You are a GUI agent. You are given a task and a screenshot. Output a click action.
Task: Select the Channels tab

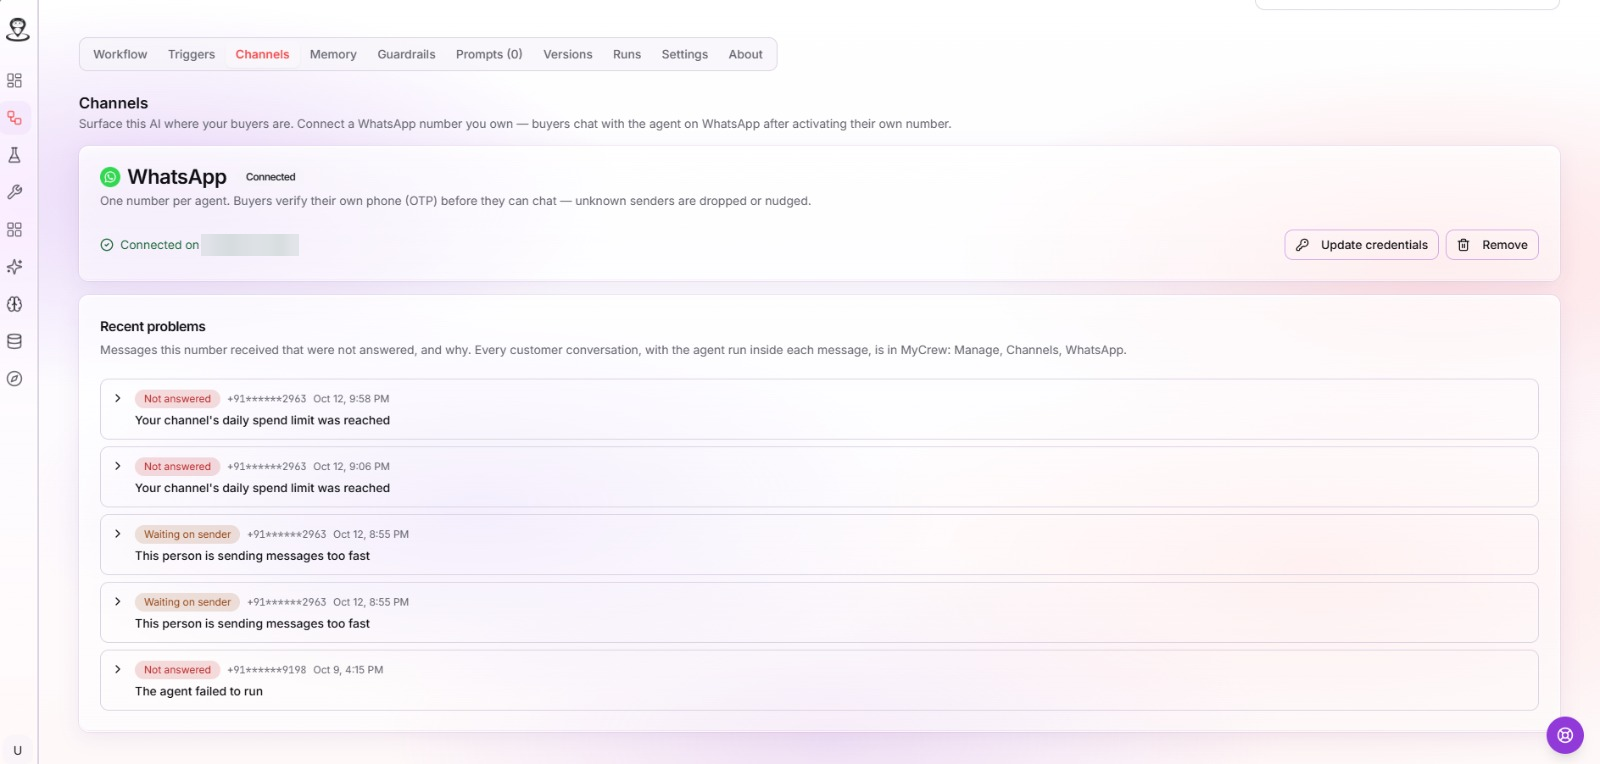(x=262, y=54)
